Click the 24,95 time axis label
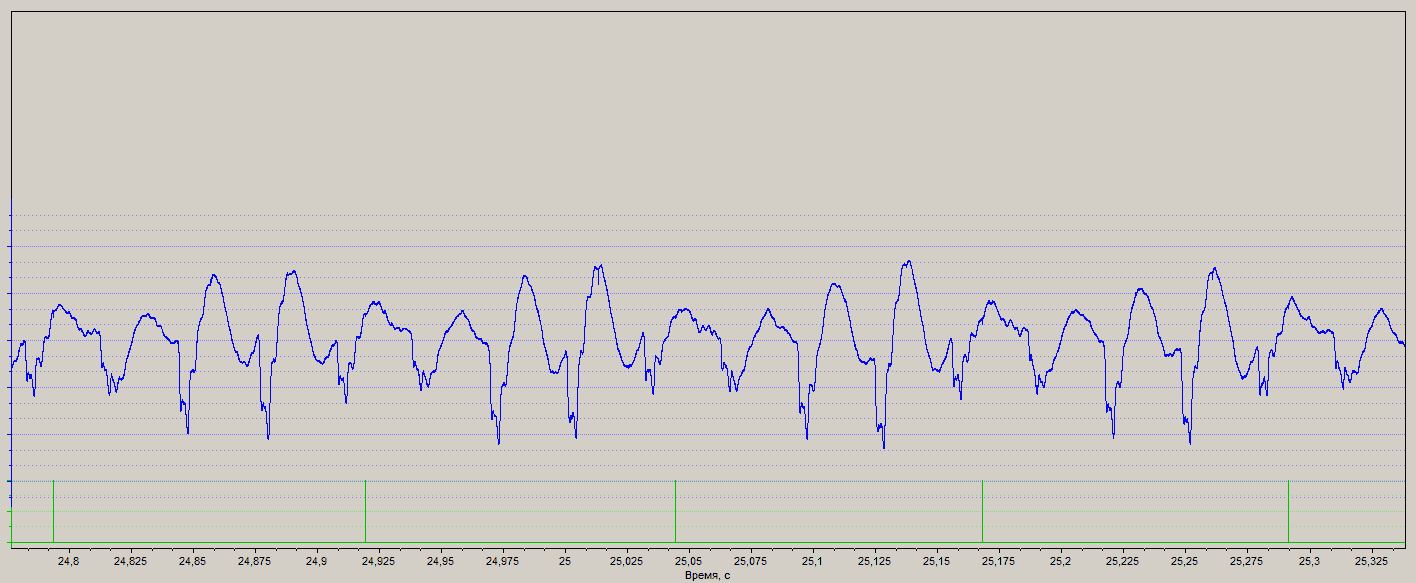 tap(441, 561)
